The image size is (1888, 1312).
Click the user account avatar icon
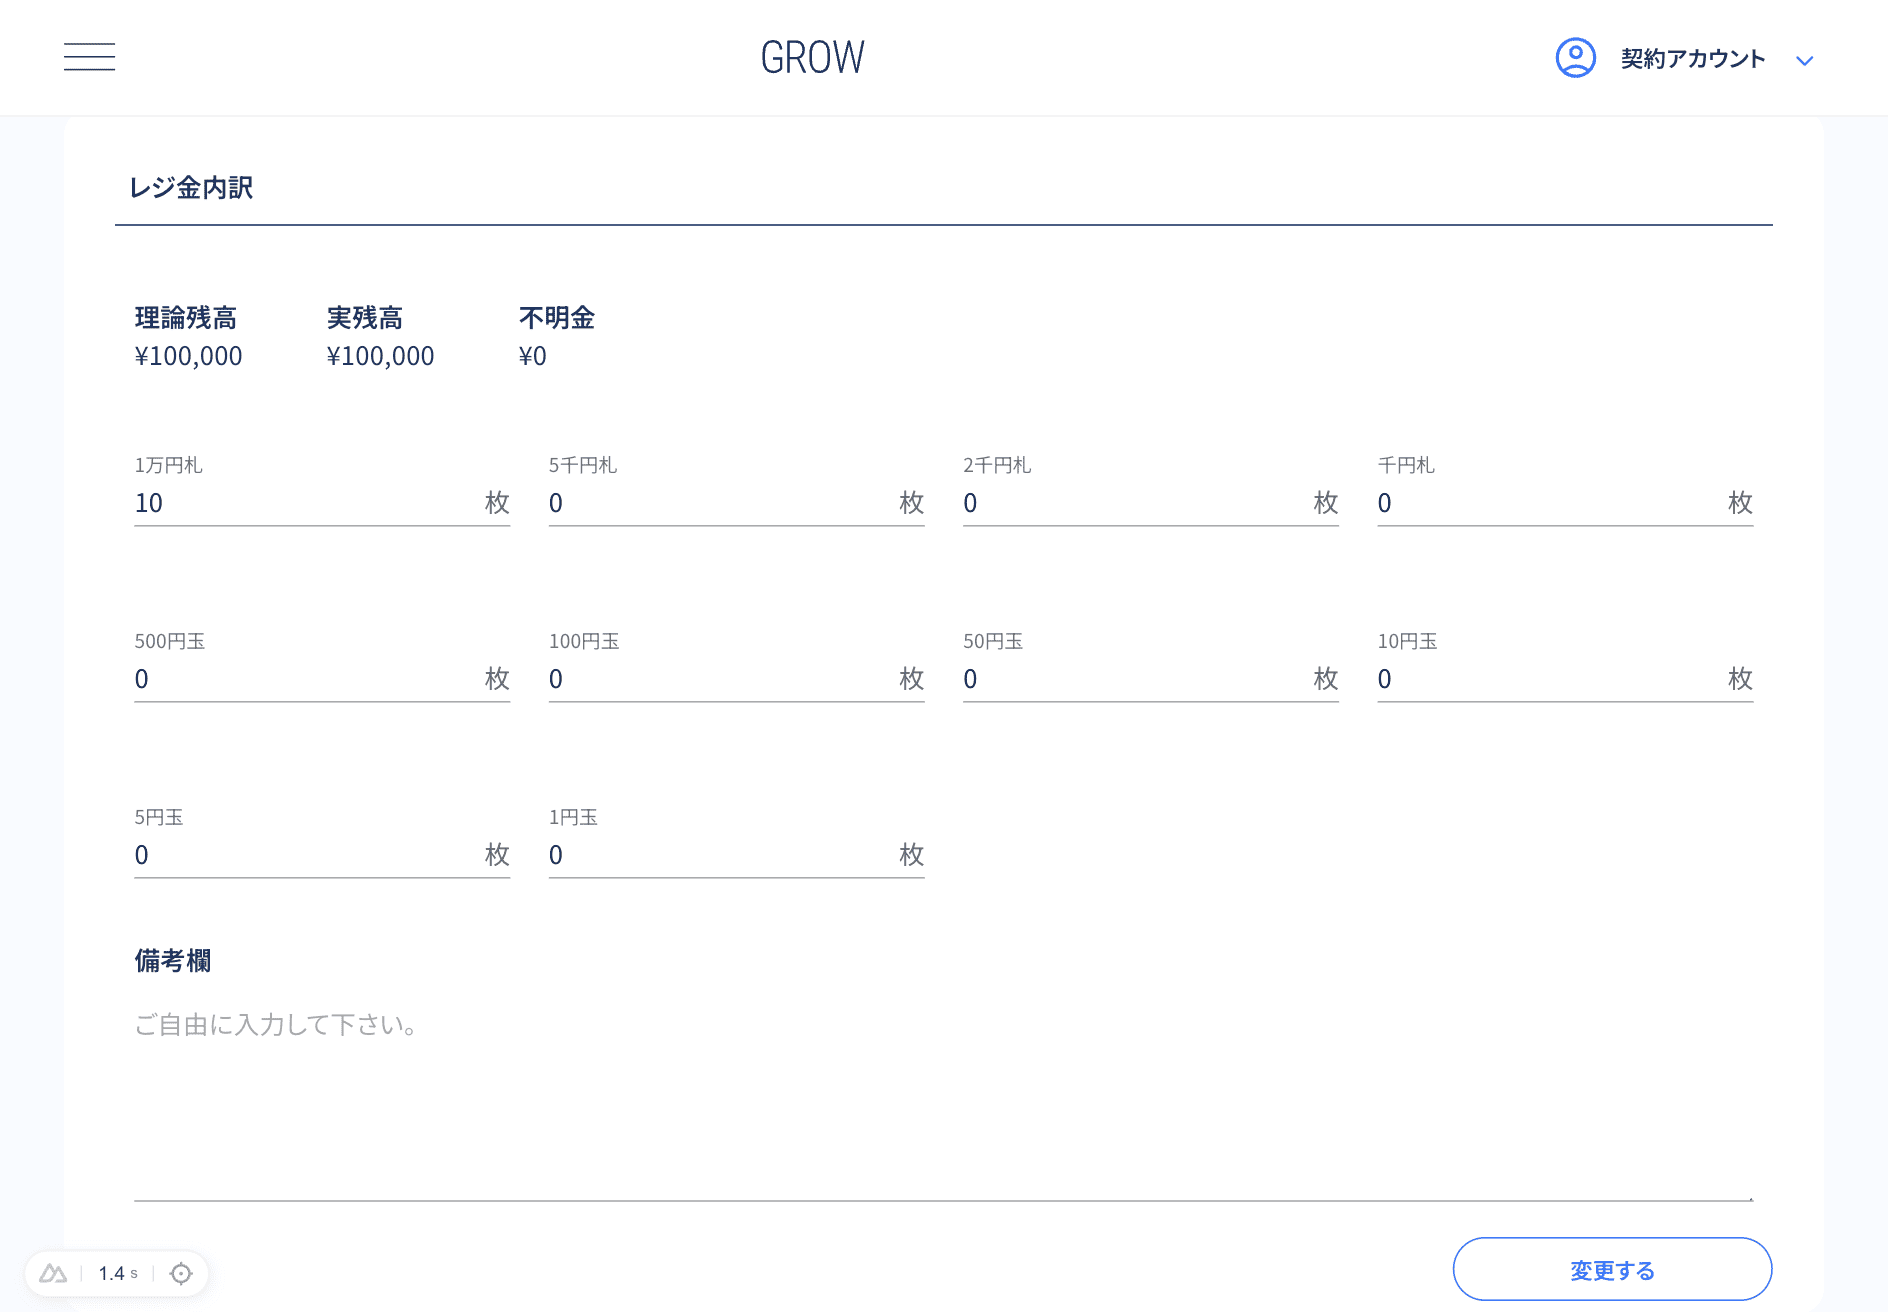pyautogui.click(x=1575, y=58)
